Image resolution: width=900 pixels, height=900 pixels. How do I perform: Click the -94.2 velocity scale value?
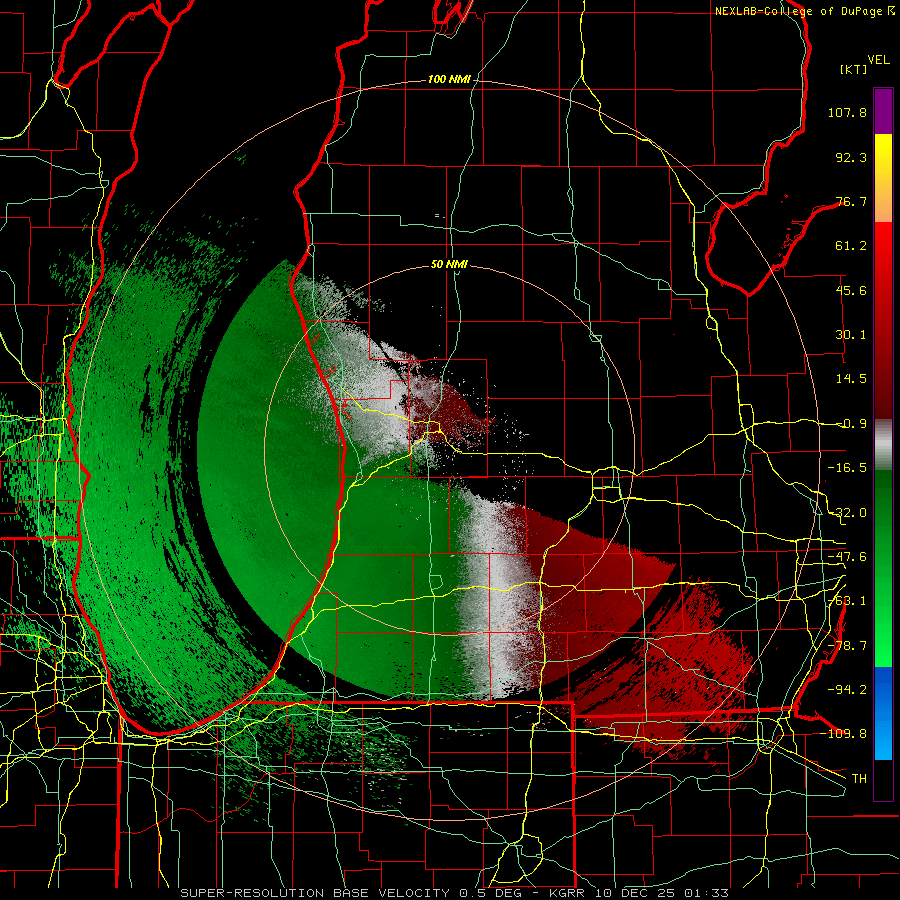click(x=847, y=689)
